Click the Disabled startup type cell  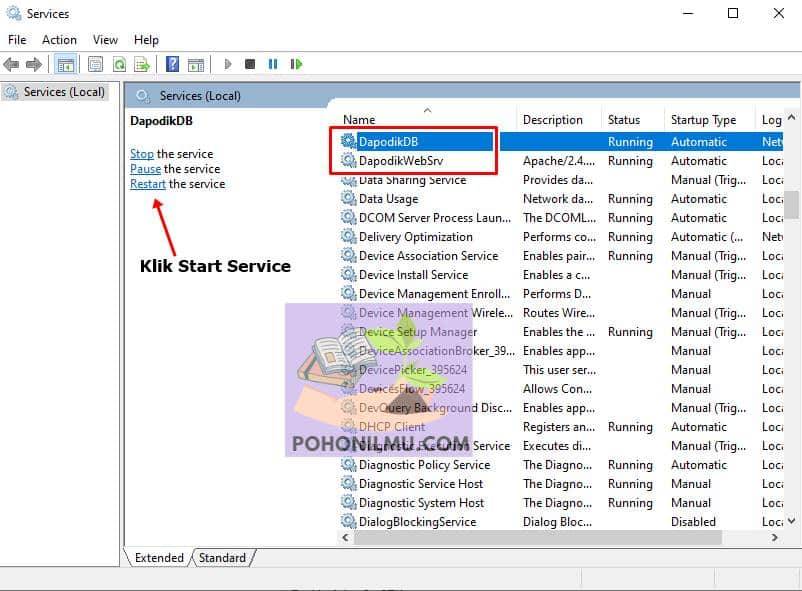coord(693,521)
